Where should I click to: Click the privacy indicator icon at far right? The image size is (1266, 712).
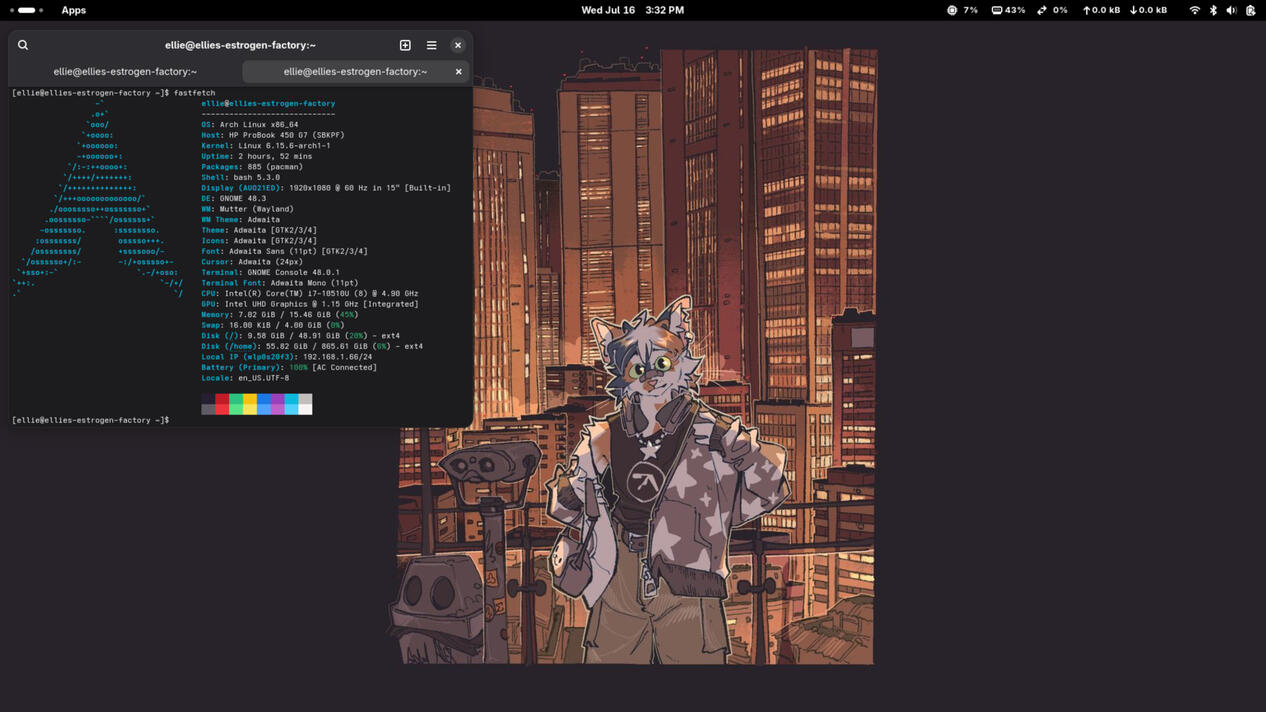[1249, 10]
